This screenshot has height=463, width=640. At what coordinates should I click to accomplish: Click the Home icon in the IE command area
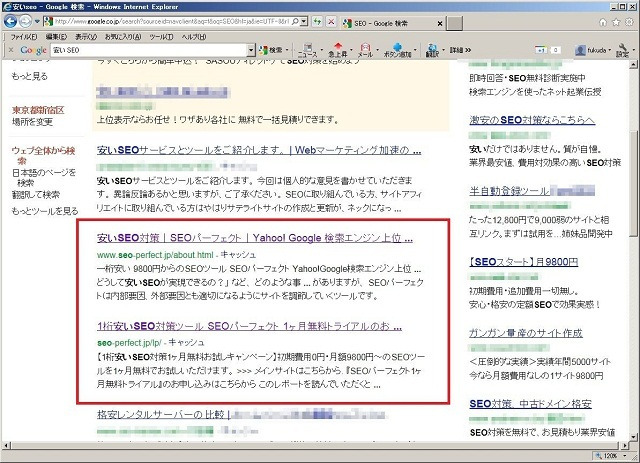pos(603,22)
